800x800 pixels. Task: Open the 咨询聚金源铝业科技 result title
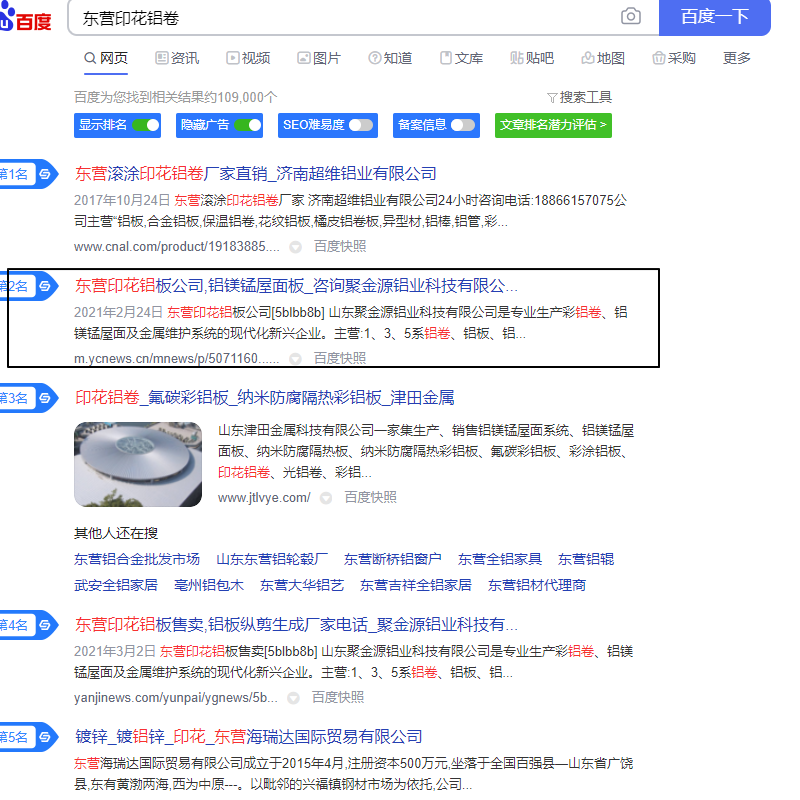click(x=296, y=286)
